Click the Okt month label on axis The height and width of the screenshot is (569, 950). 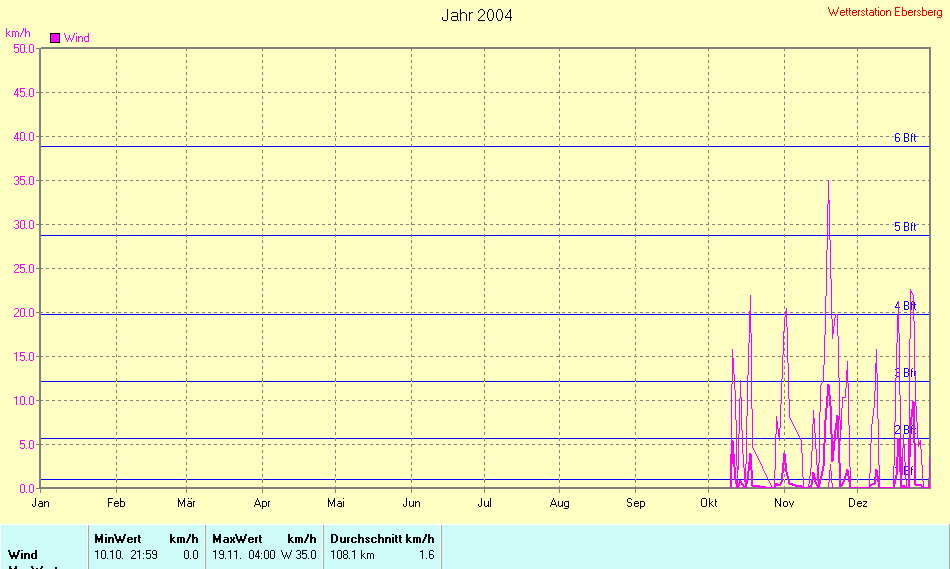[x=710, y=503]
